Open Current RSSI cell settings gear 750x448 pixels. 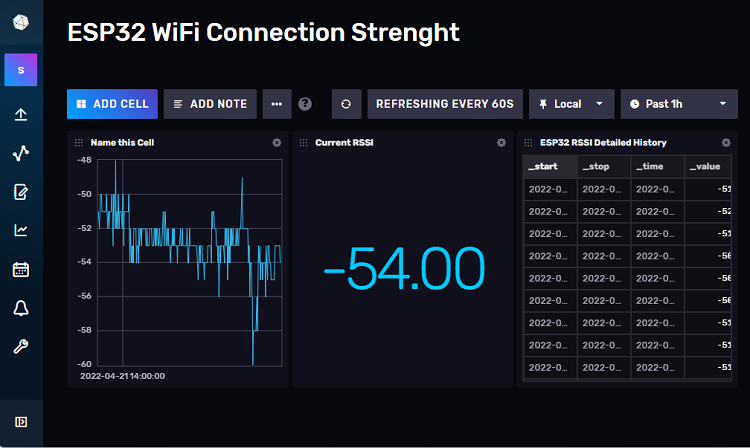pos(501,143)
